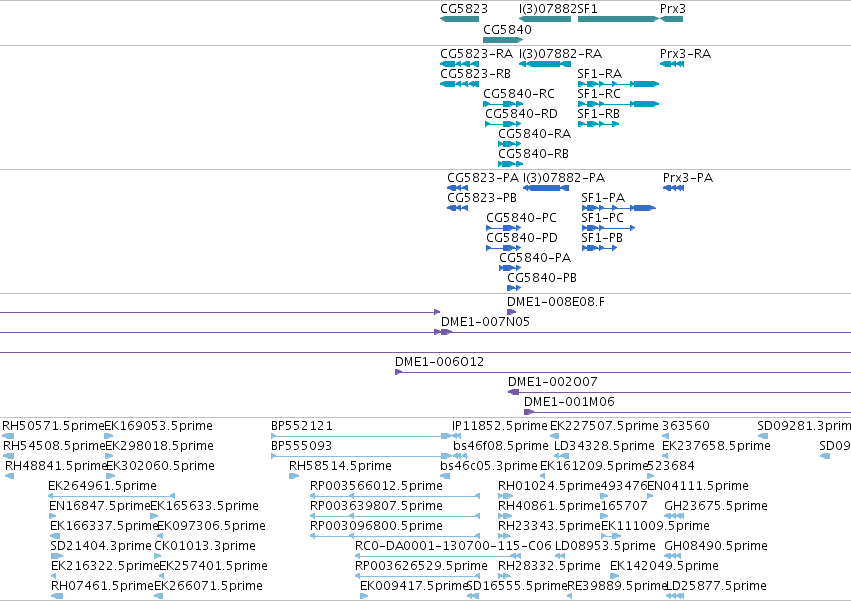Click EST EK169053.5prime
Screen dimensions: 851x601
[158, 427]
